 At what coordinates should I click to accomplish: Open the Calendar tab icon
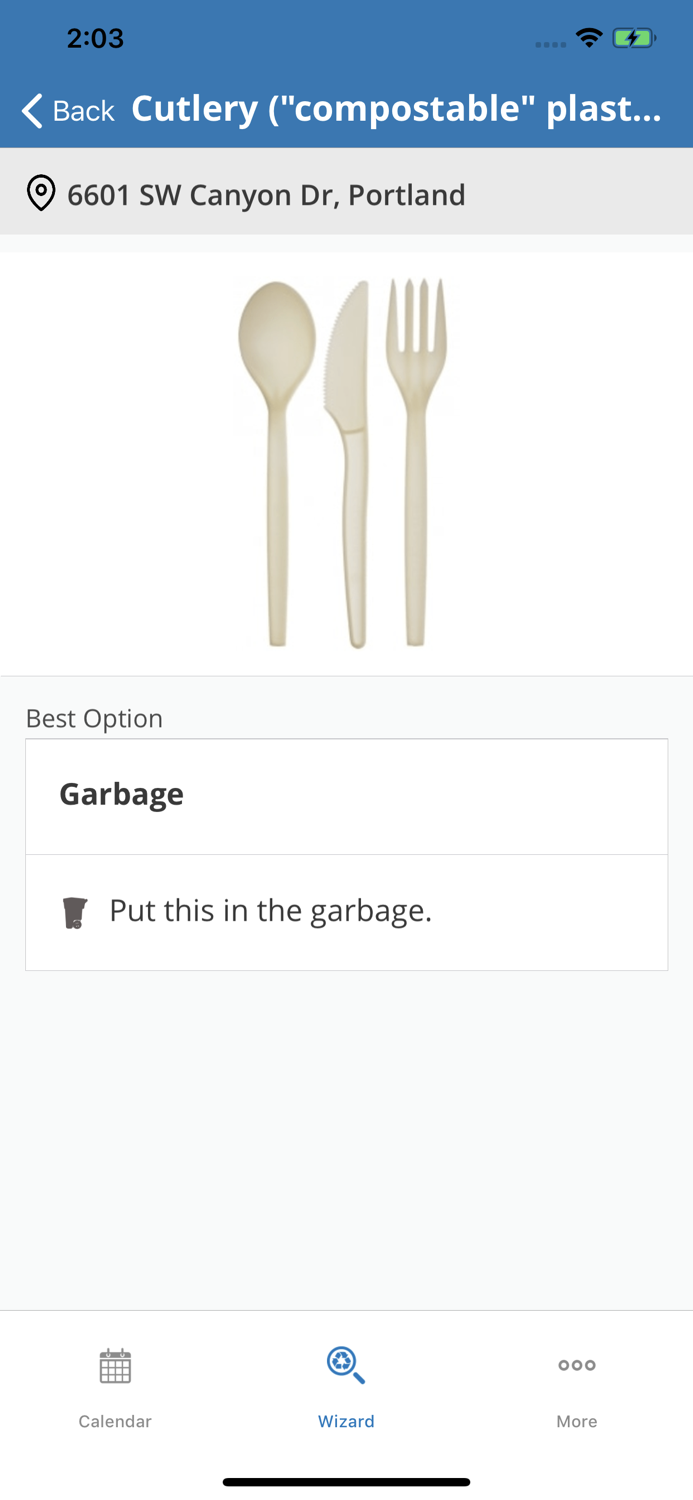[x=115, y=1364]
